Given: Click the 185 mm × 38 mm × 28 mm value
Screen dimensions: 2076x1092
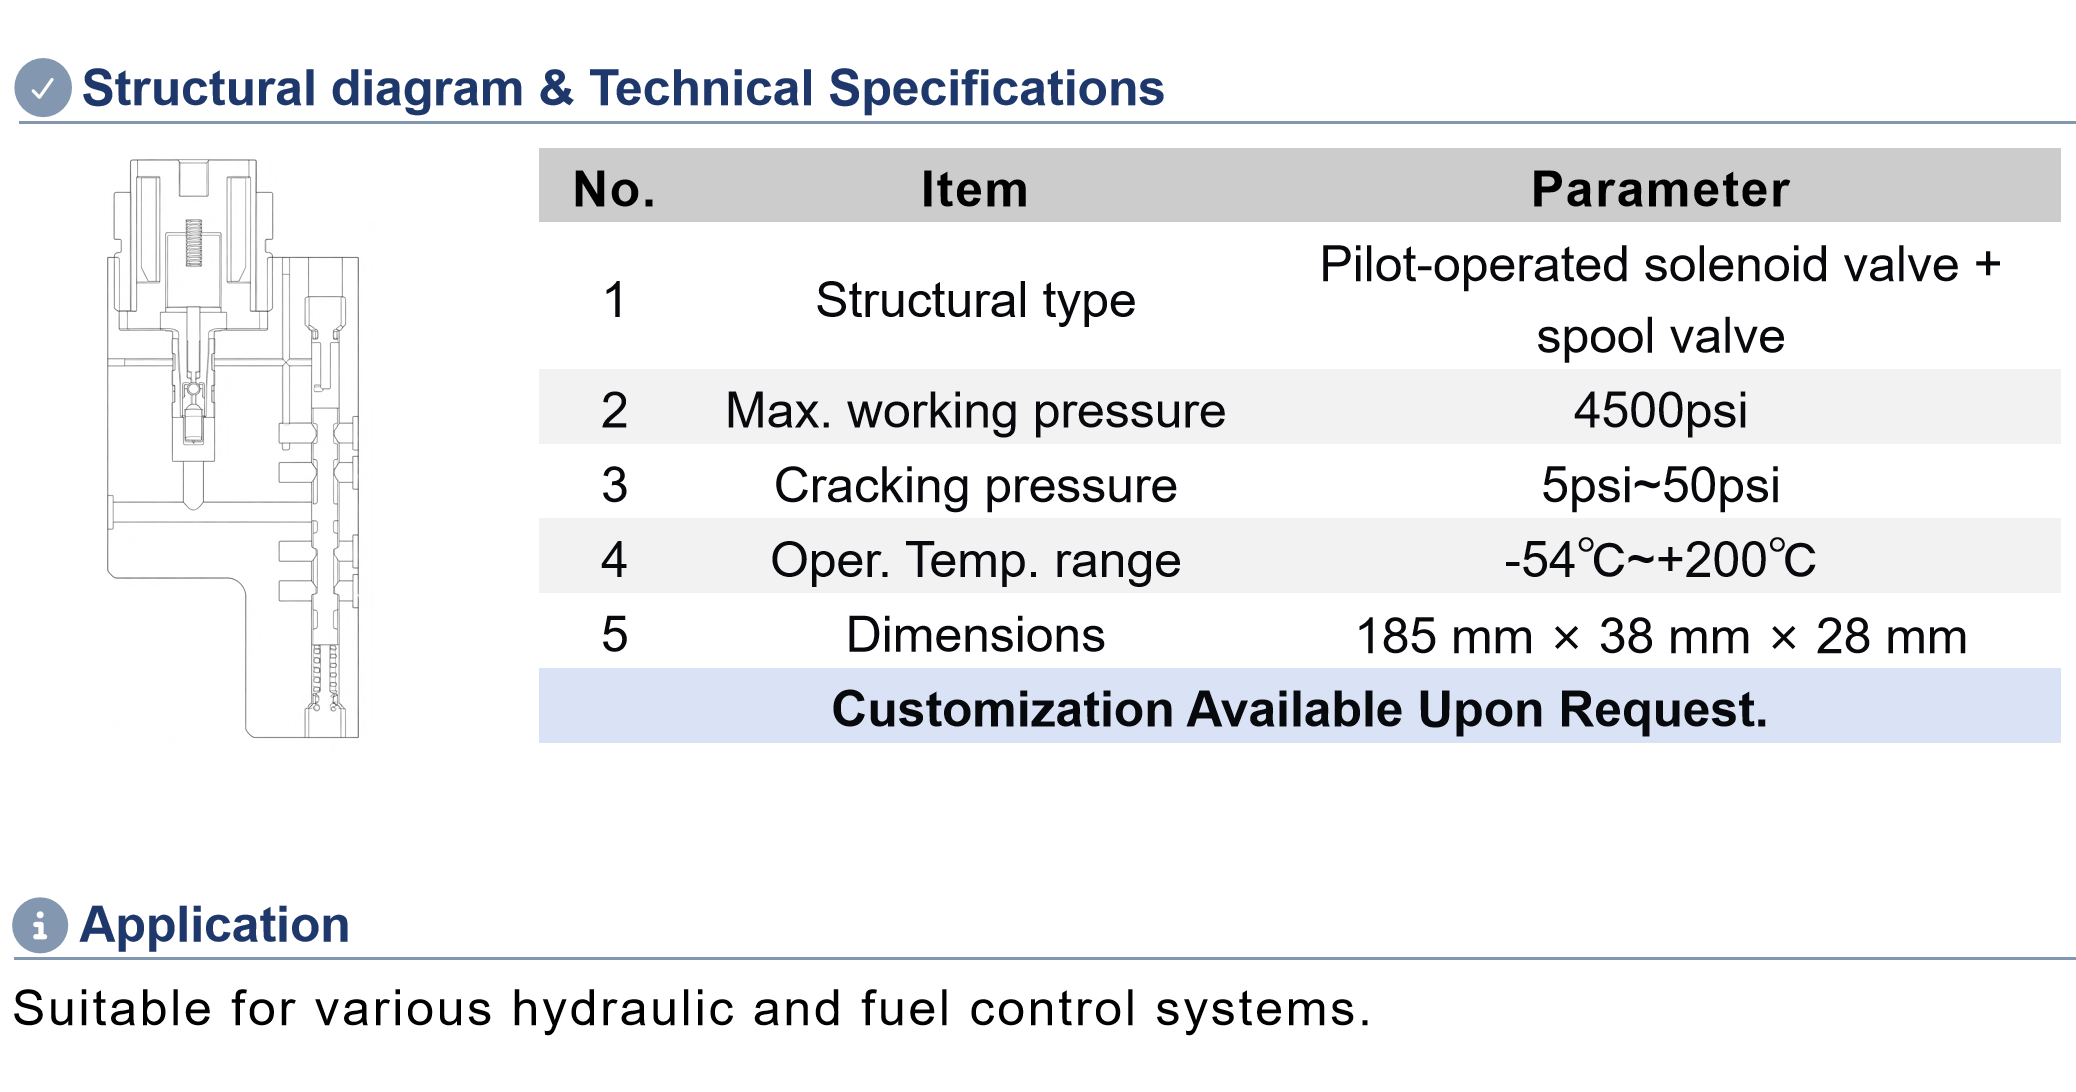Looking at the screenshot, I should tap(1660, 637).
